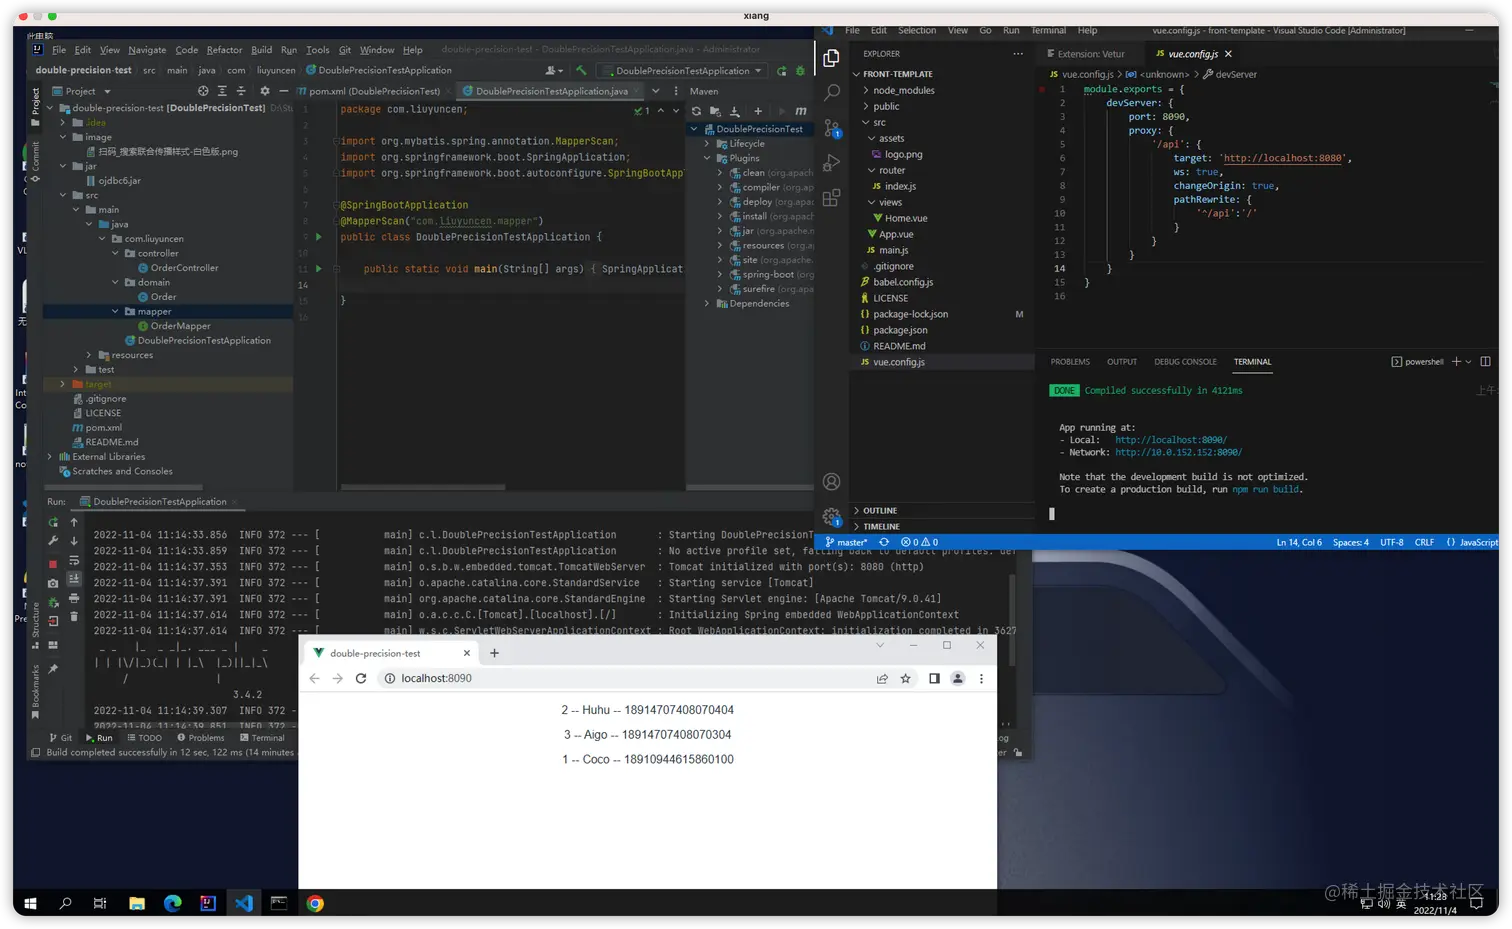Open Network link http://10.0.152.152:8090/
This screenshot has height=929, width=1512.
(1179, 452)
